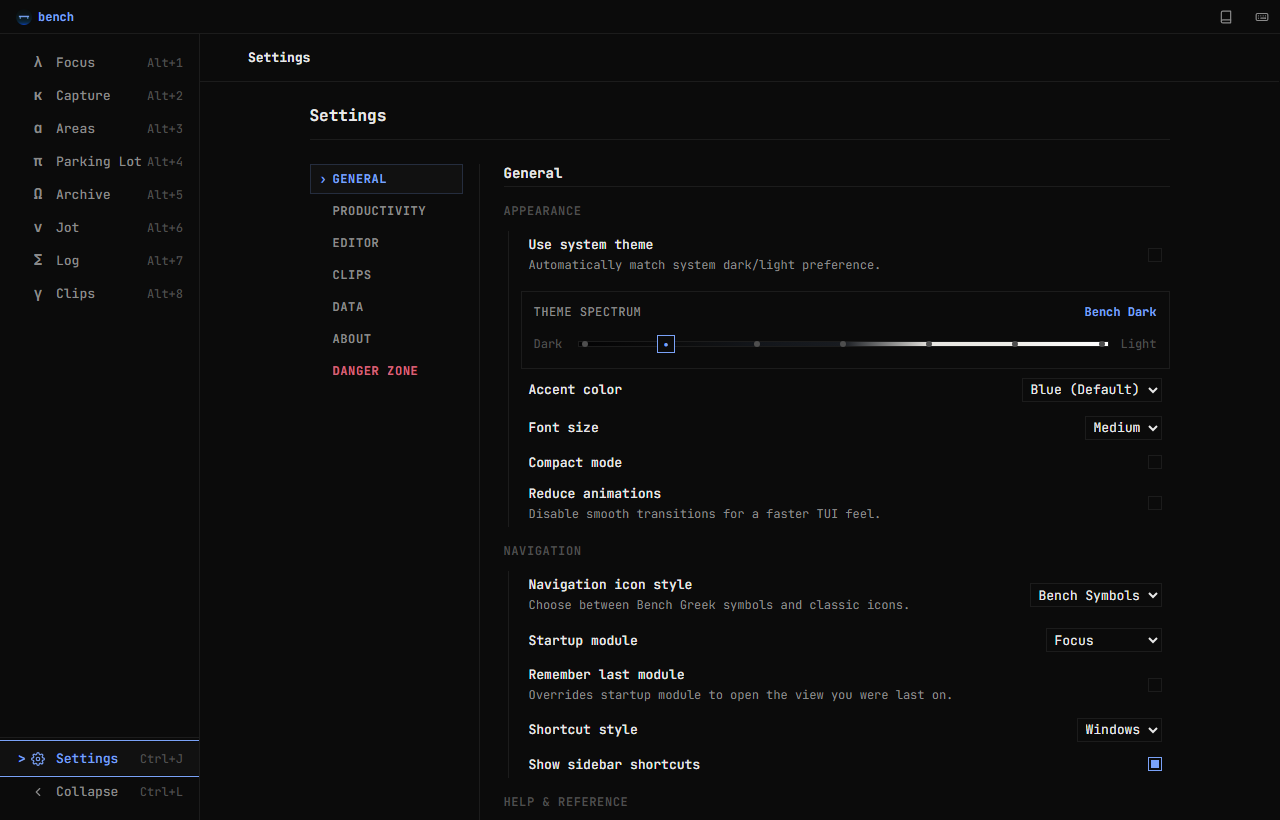Open Navigation icon style dropdown
1280x820 pixels.
click(x=1096, y=595)
